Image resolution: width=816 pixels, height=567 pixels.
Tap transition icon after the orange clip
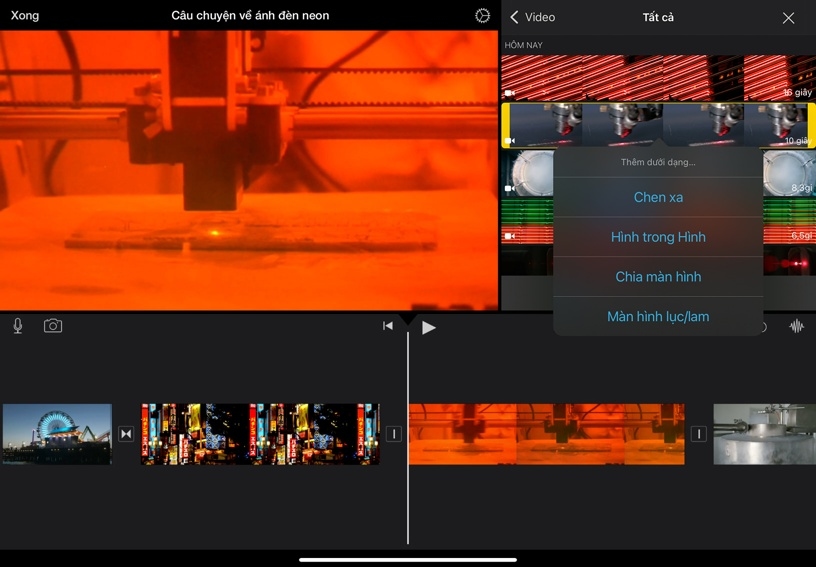(x=699, y=434)
